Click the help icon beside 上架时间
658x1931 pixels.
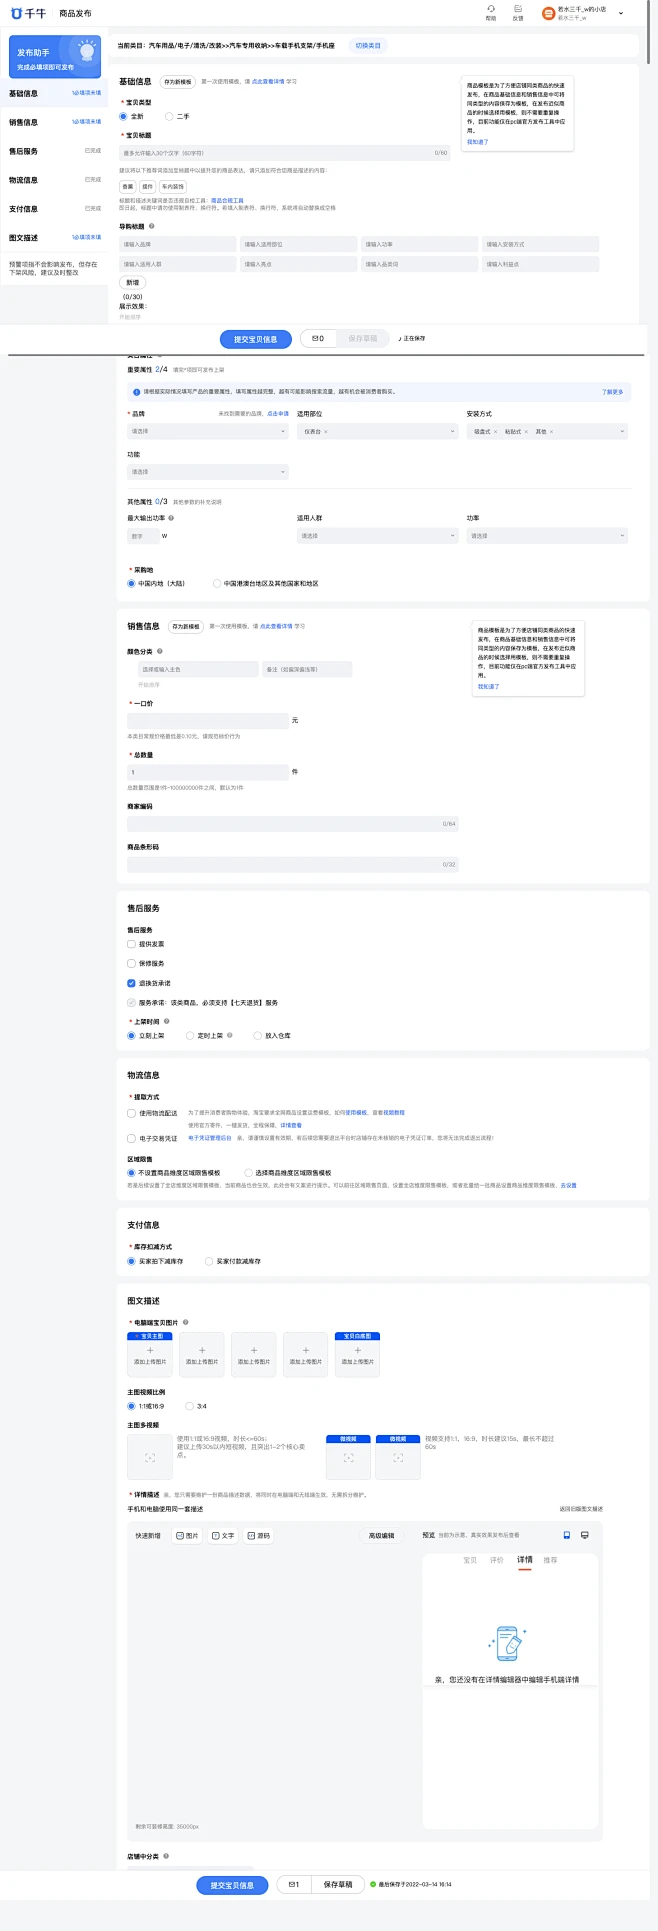[167, 1021]
